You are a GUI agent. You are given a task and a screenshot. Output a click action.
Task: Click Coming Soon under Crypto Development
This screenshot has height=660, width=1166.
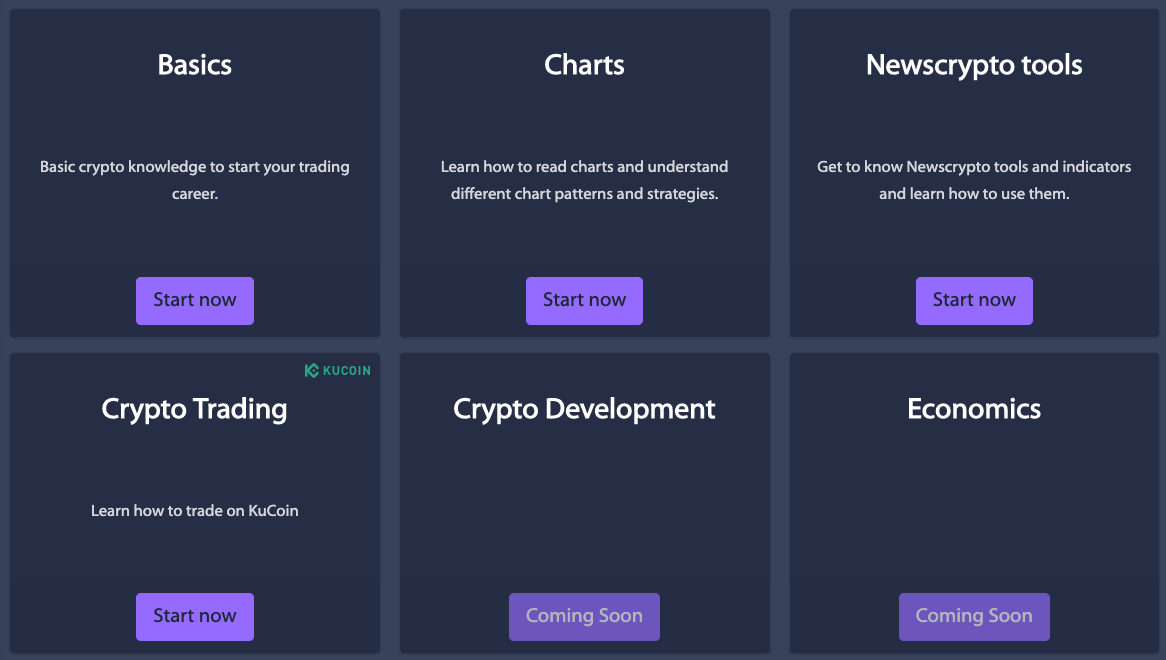tap(584, 617)
